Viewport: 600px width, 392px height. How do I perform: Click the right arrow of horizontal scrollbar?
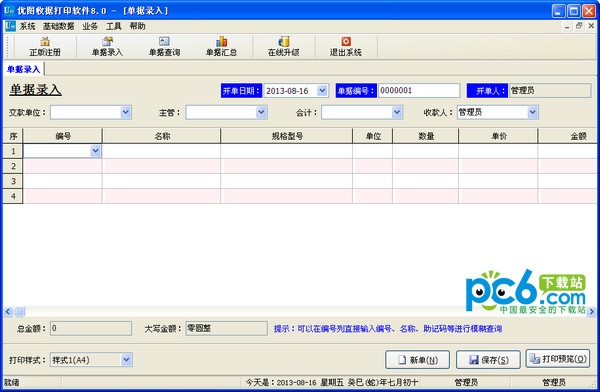(592, 312)
